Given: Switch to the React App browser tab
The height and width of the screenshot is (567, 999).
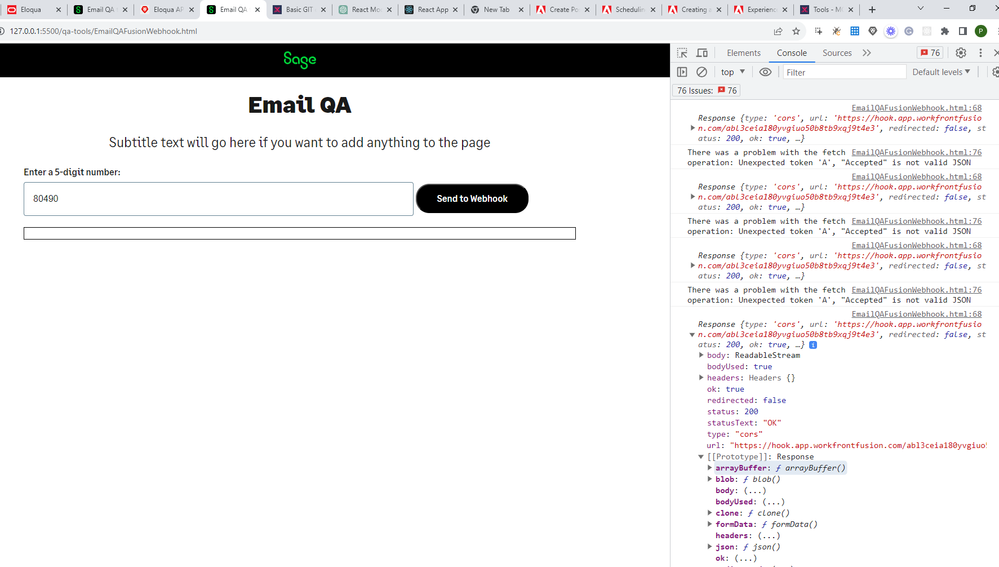Looking at the screenshot, I should [431, 10].
